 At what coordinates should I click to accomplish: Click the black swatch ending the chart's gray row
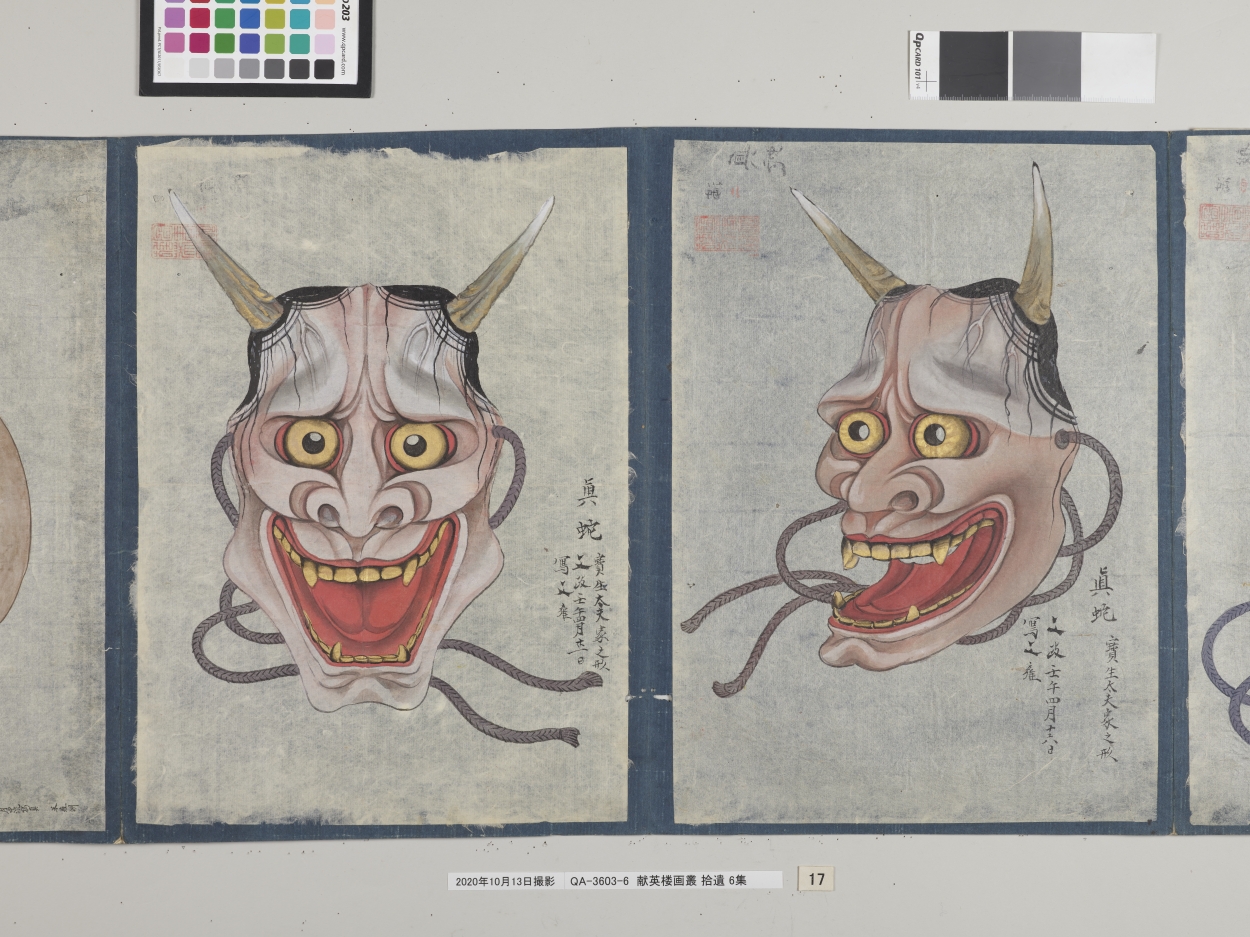pos(324,69)
